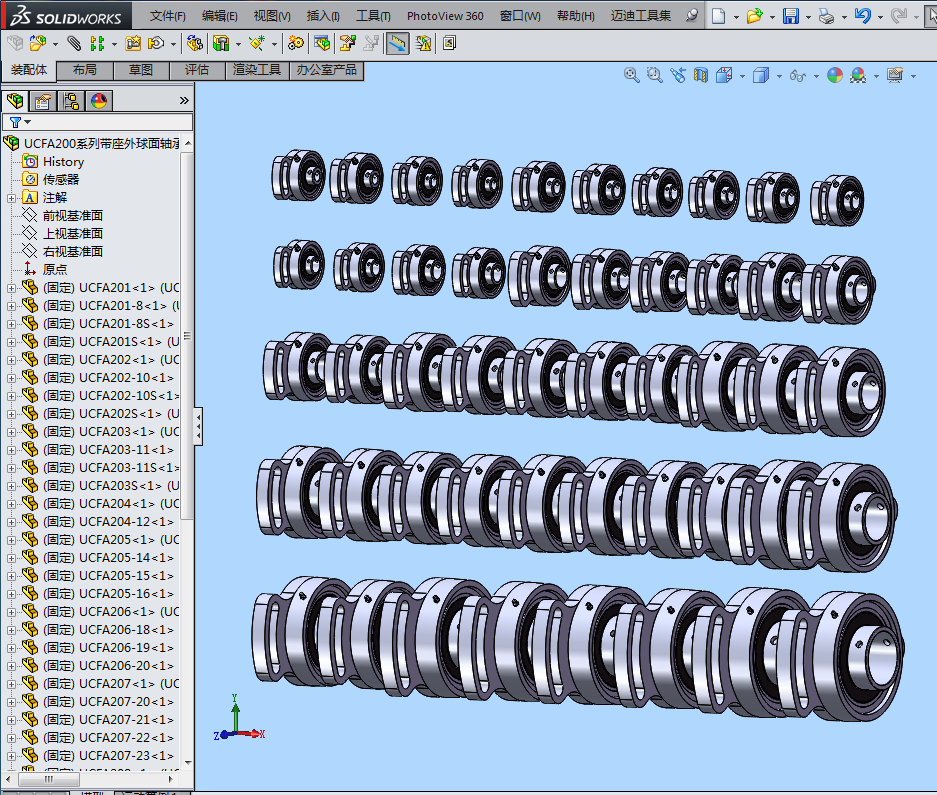Viewport: 937px width, 795px height.
Task: Open the 视图(V) menu
Action: pos(272,16)
